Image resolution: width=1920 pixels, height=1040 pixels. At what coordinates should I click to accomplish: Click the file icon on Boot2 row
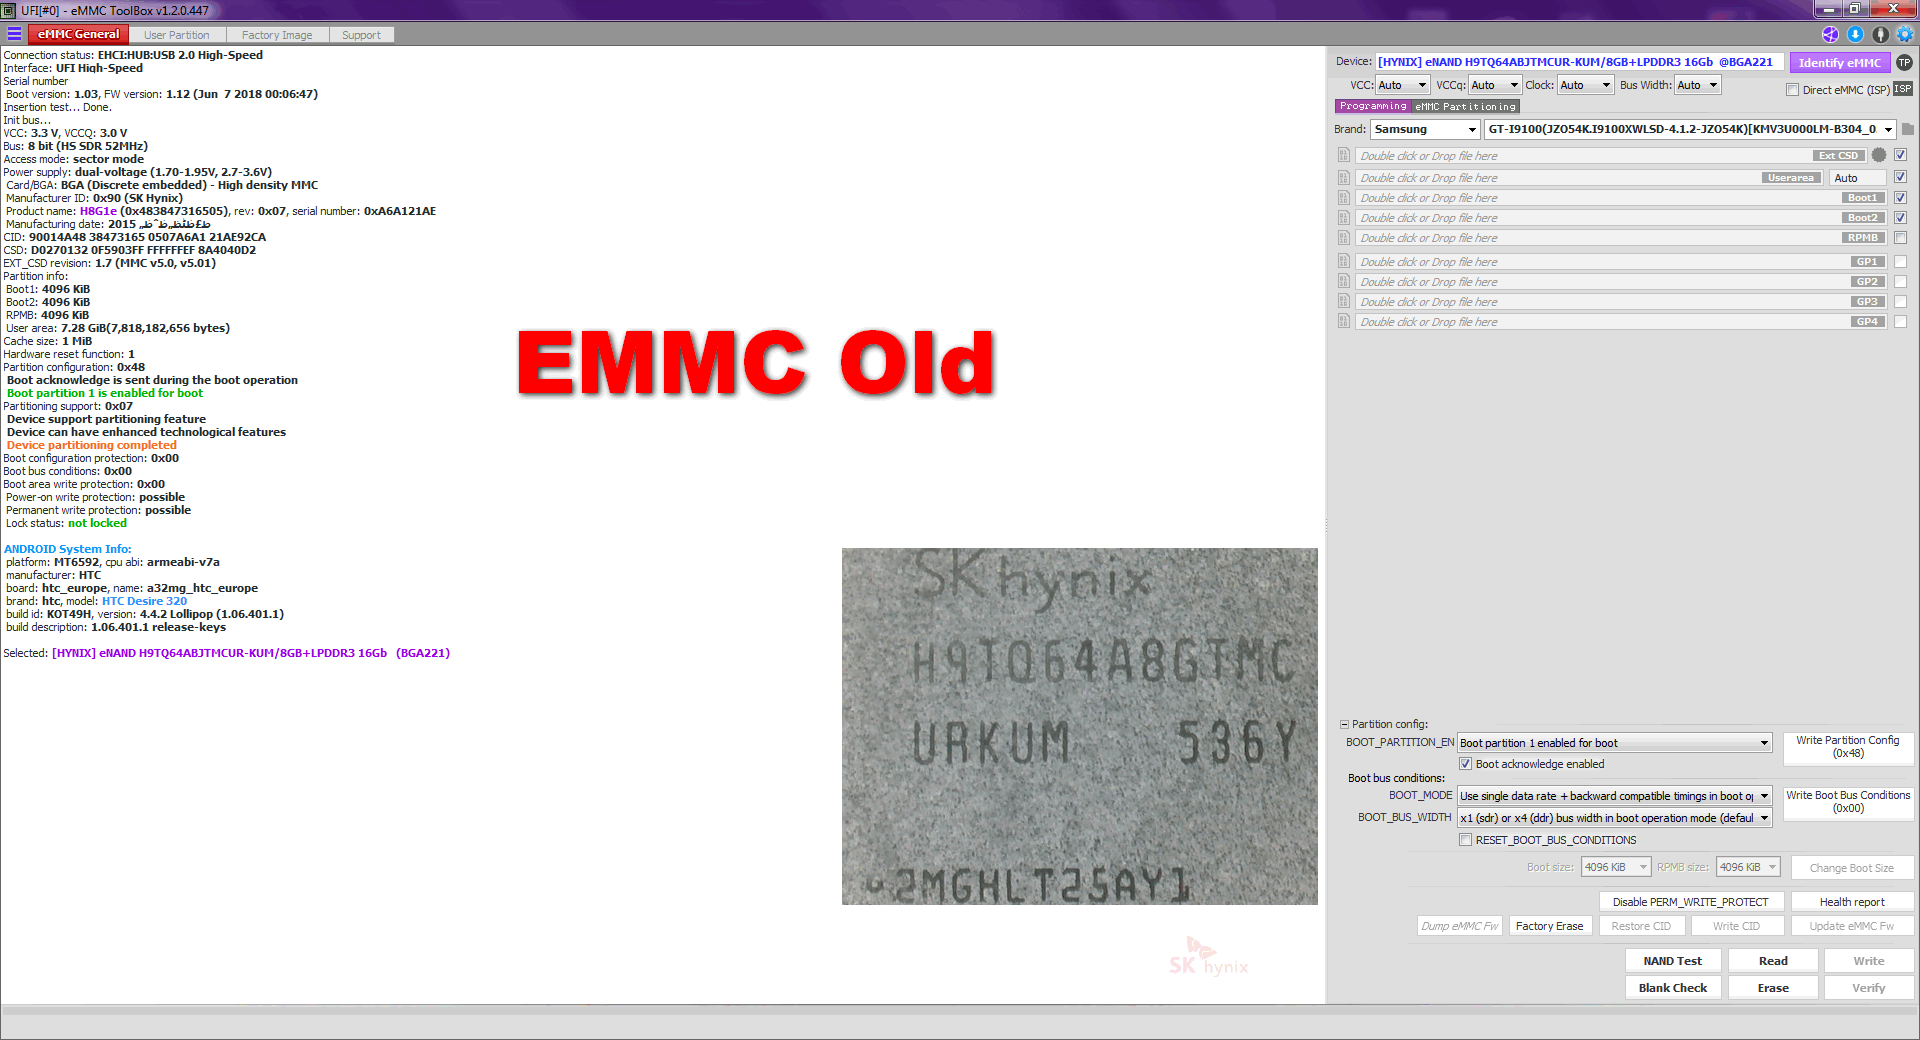(1344, 217)
